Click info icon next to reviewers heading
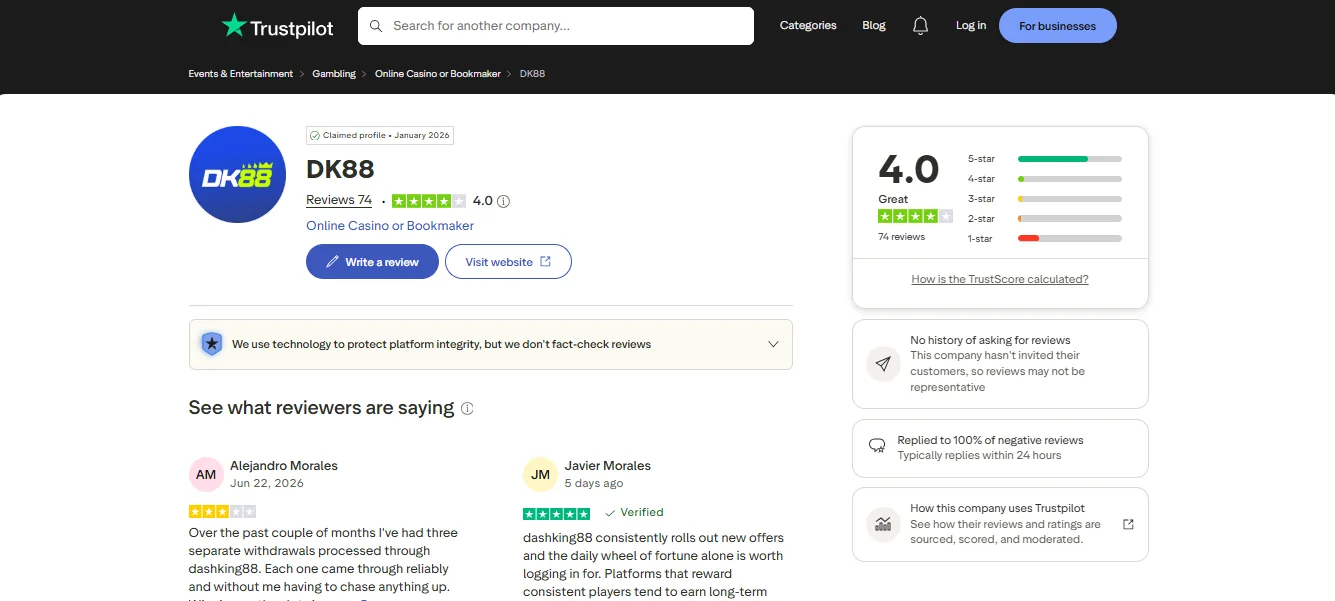 click(x=467, y=408)
